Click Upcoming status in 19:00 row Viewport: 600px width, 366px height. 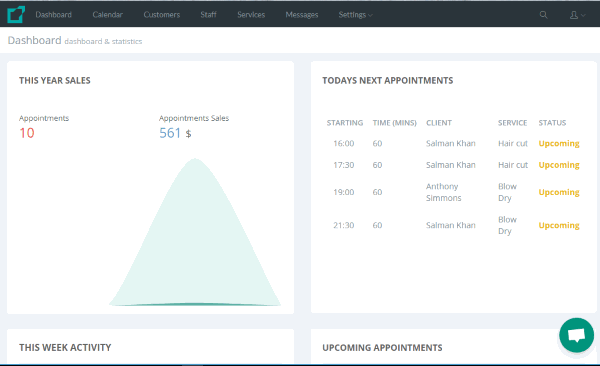coord(559,192)
